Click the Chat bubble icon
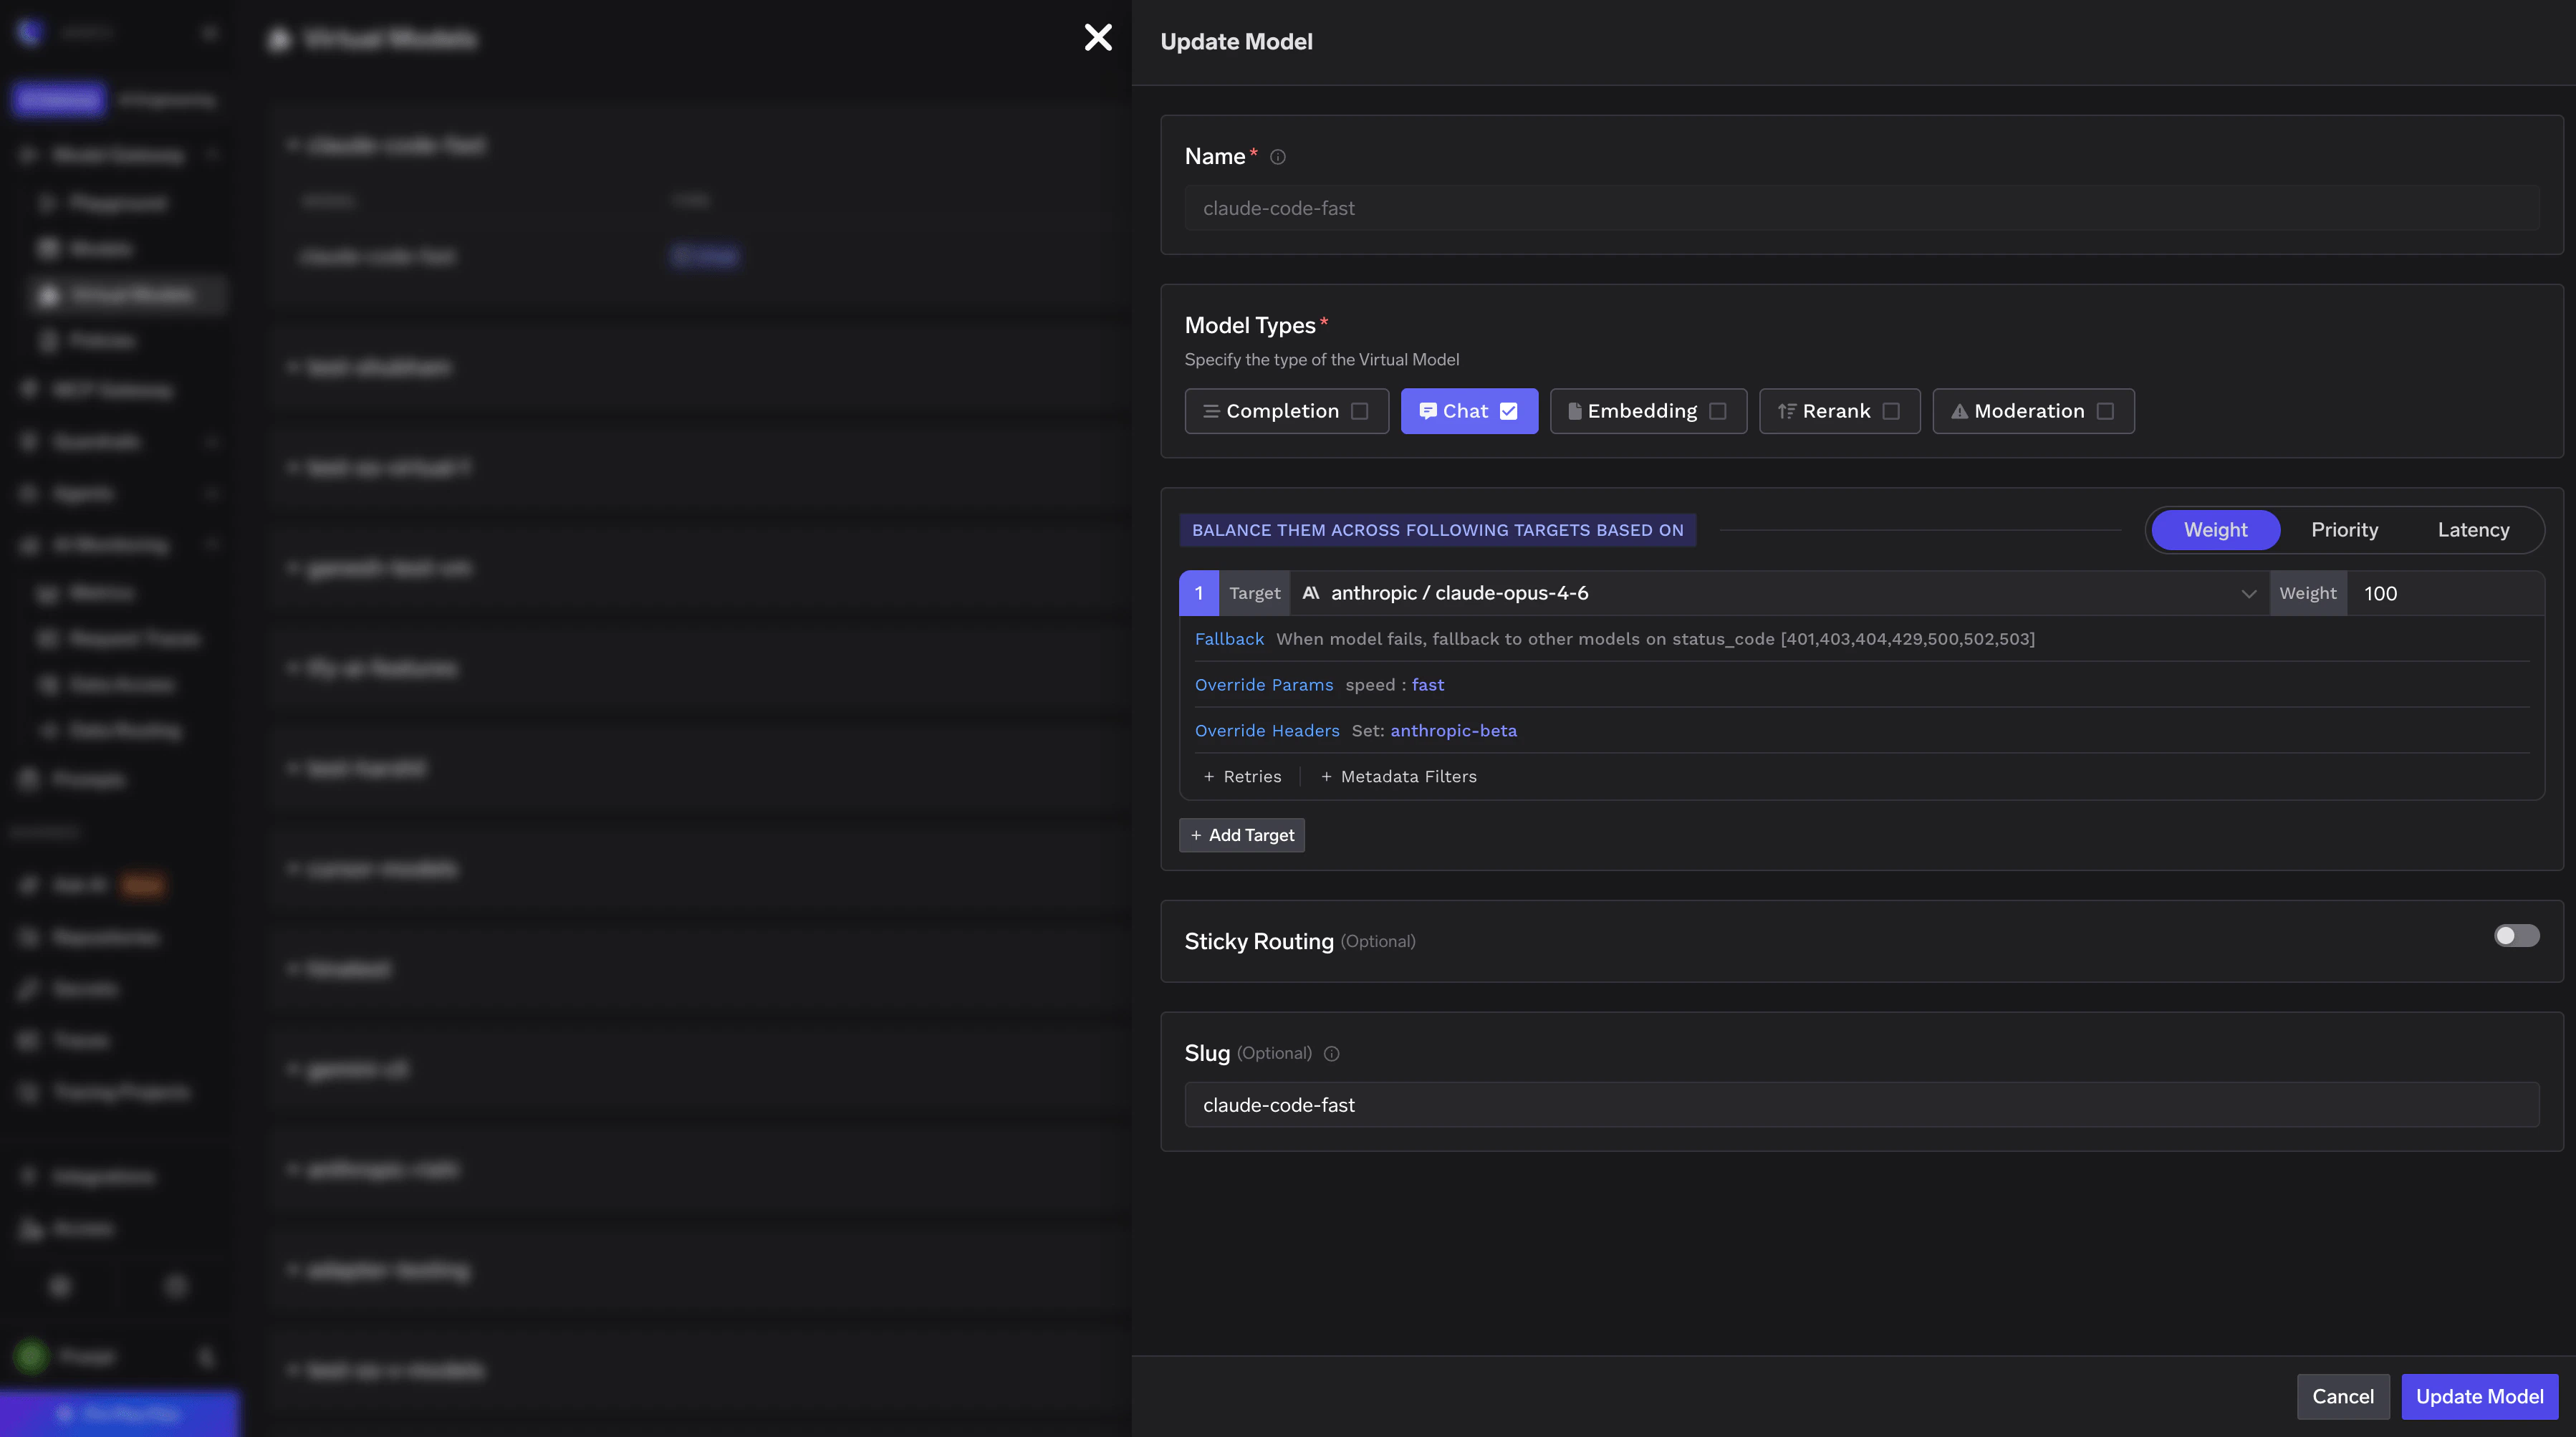The image size is (2576, 1437). click(x=1428, y=411)
